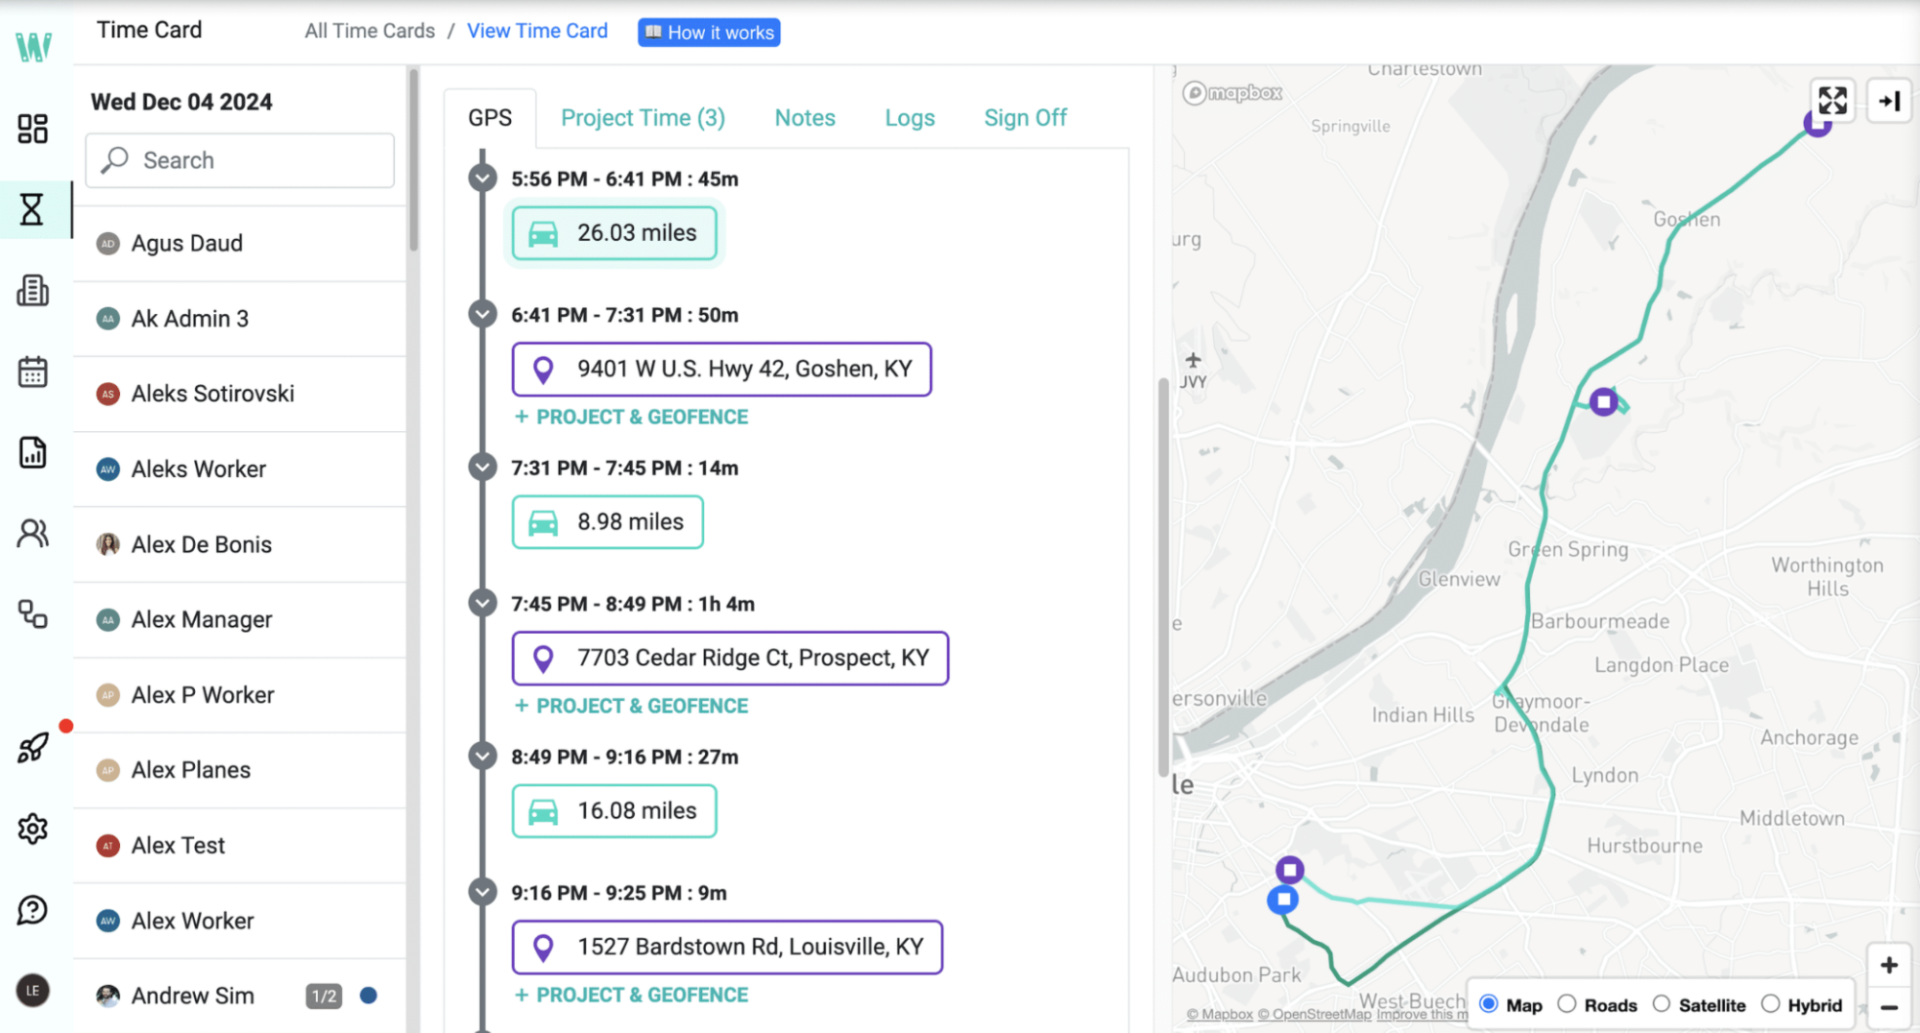Expand the map to fullscreen
Image resolution: width=1920 pixels, height=1033 pixels.
[1833, 100]
